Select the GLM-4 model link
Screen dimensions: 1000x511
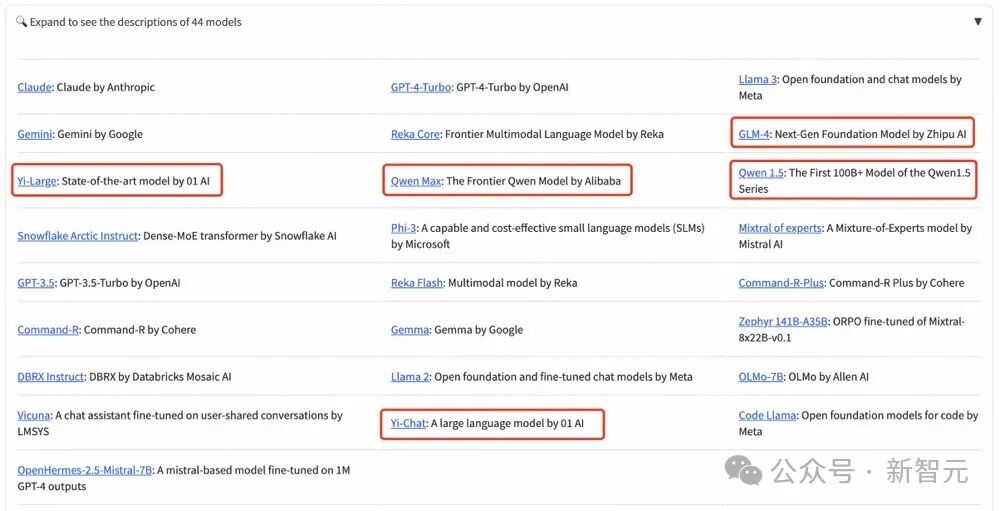(x=753, y=134)
